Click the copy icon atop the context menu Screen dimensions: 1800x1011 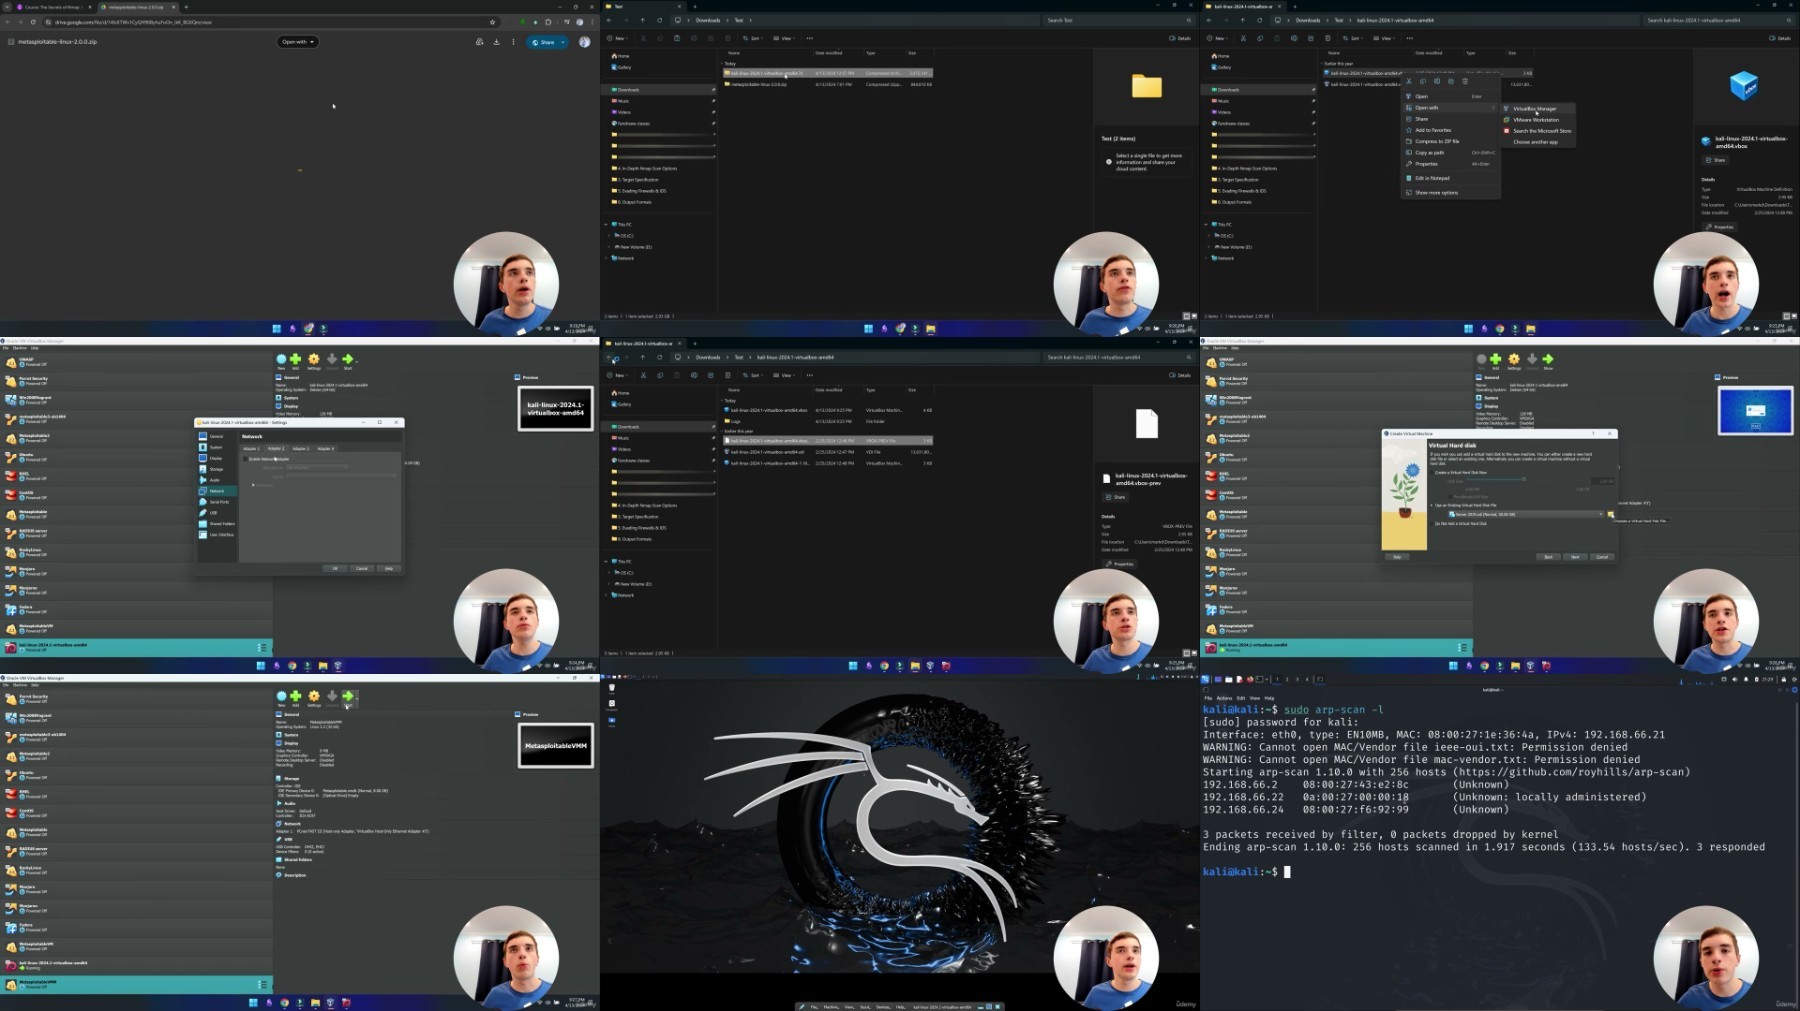pos(1423,82)
